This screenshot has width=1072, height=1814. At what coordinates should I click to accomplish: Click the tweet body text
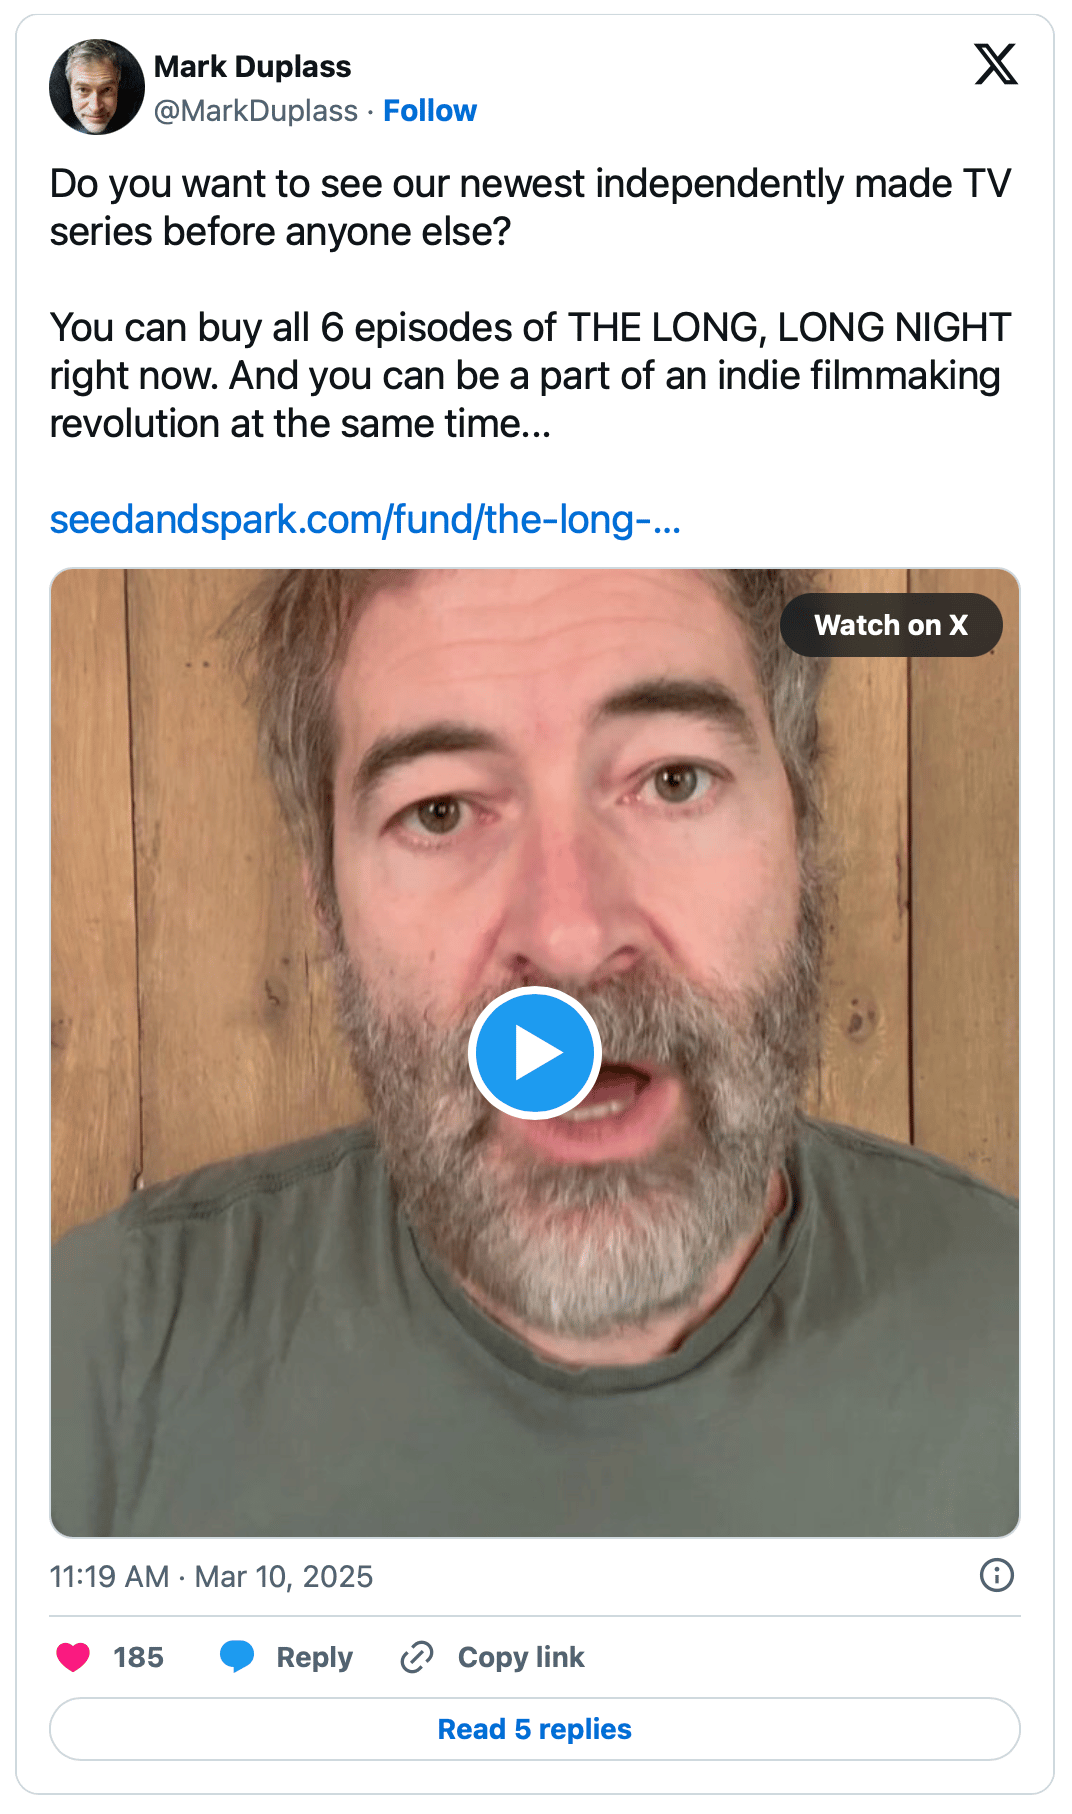[x=531, y=304]
